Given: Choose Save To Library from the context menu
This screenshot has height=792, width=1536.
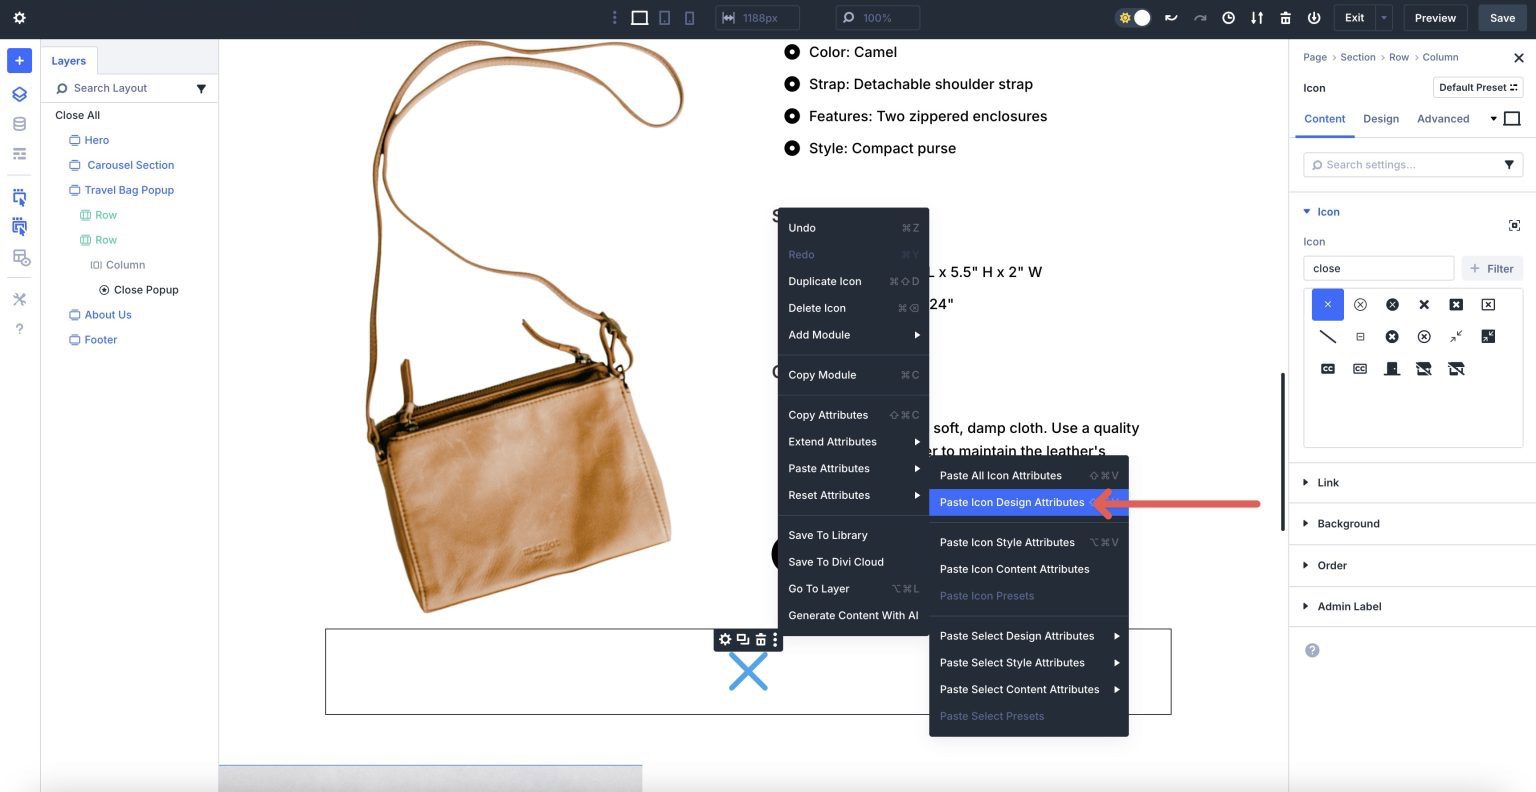Looking at the screenshot, I should click(x=827, y=535).
